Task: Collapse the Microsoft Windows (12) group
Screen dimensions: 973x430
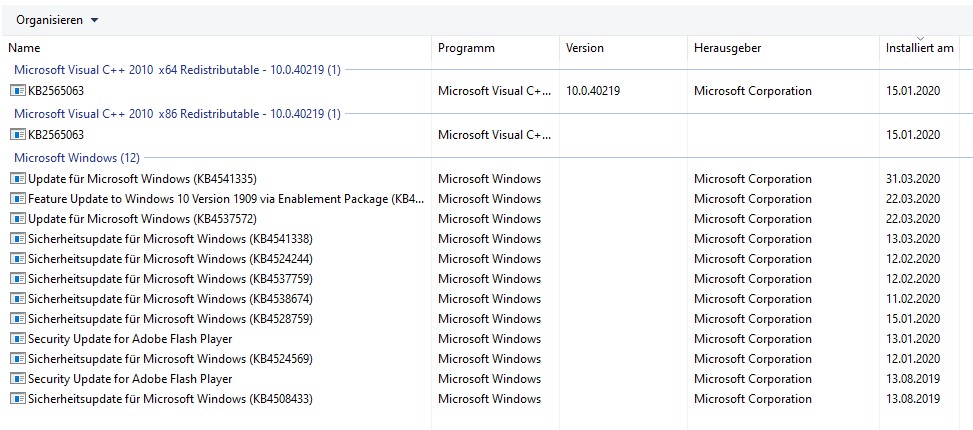Action: click(x=76, y=158)
